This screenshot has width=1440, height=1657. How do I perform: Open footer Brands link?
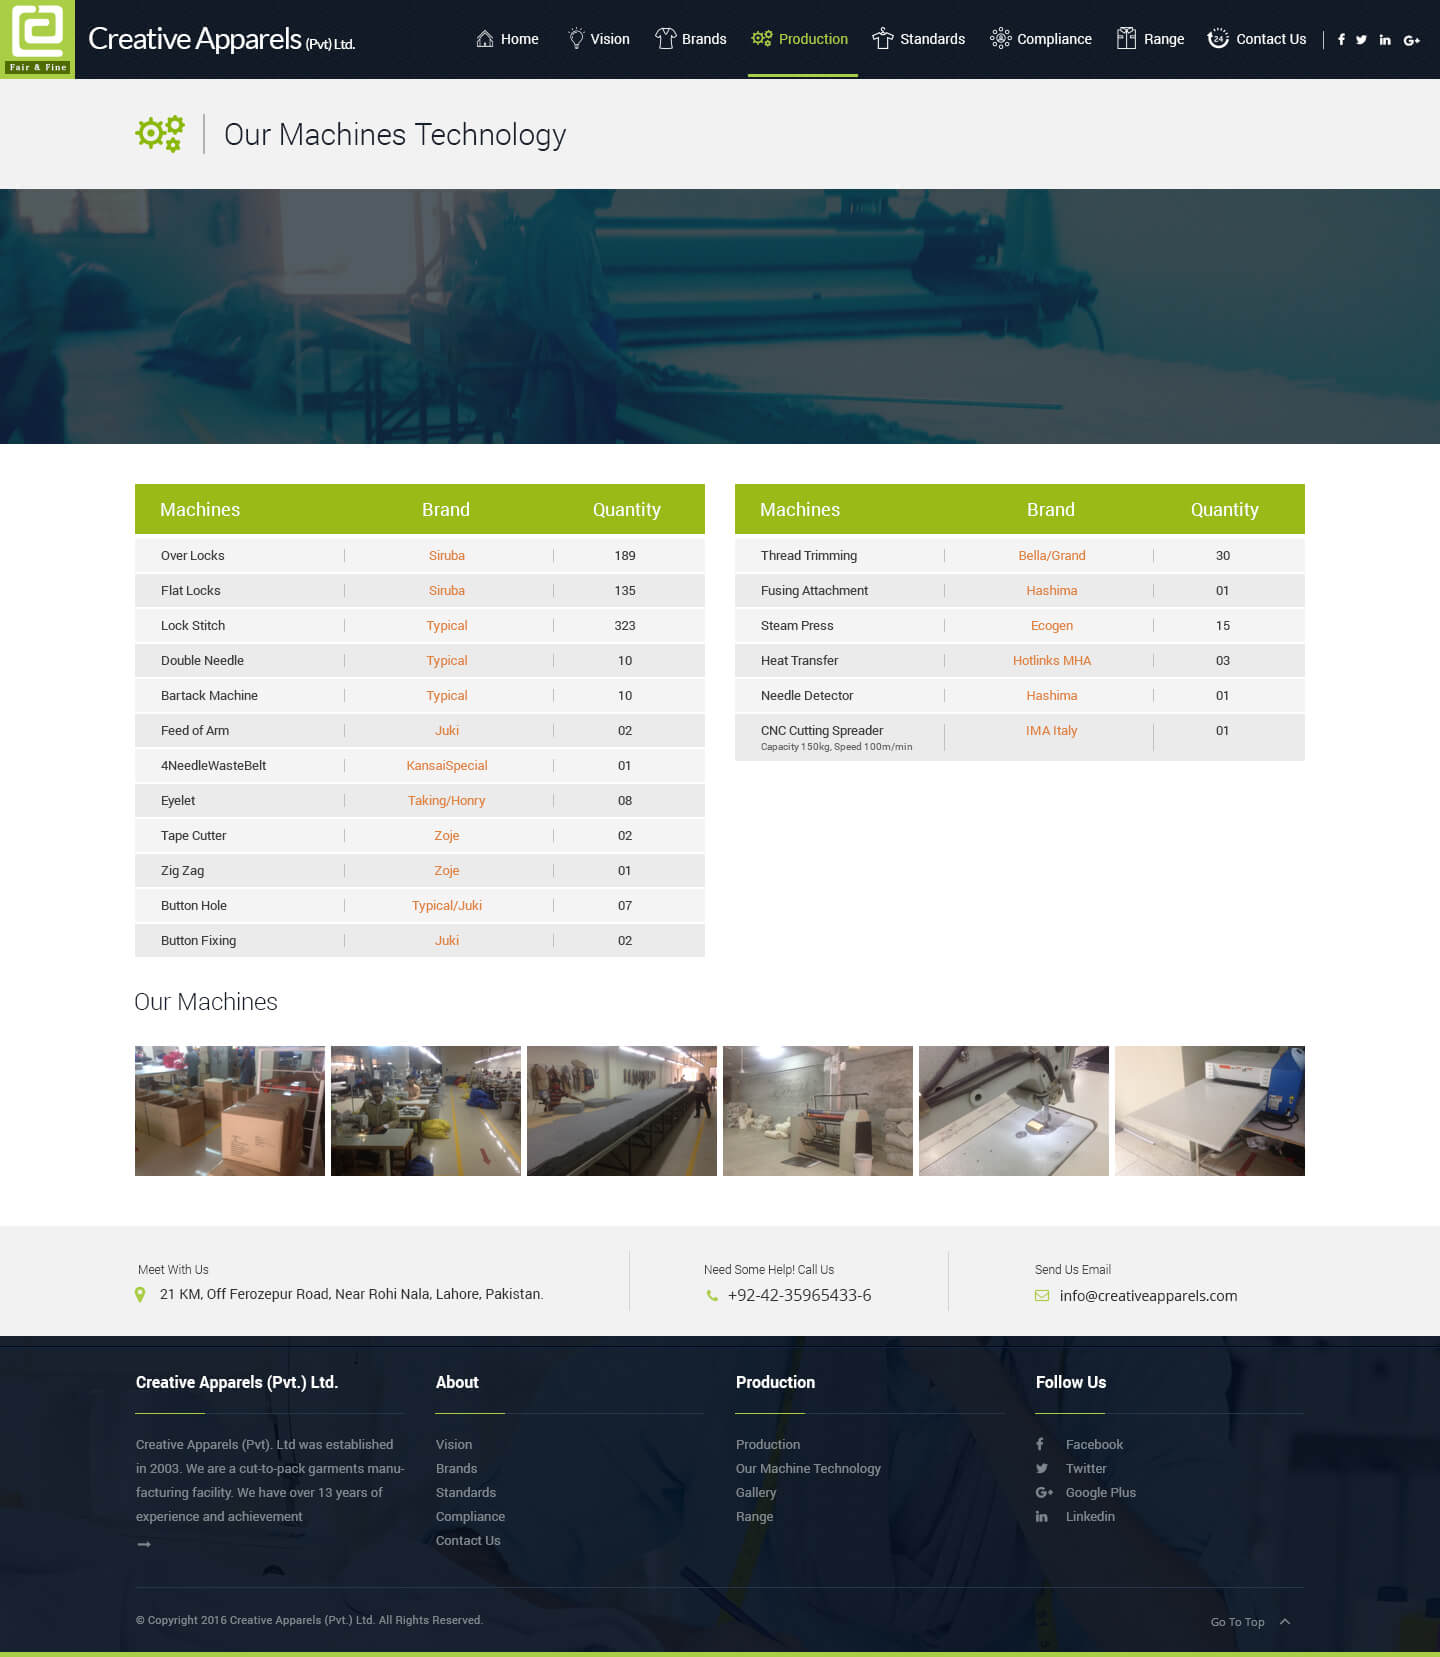click(x=456, y=1468)
